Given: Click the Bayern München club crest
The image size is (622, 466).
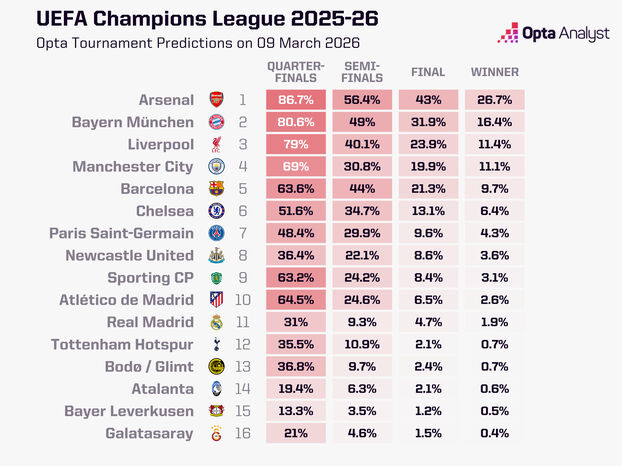Looking at the screenshot, I should pyautogui.click(x=217, y=122).
